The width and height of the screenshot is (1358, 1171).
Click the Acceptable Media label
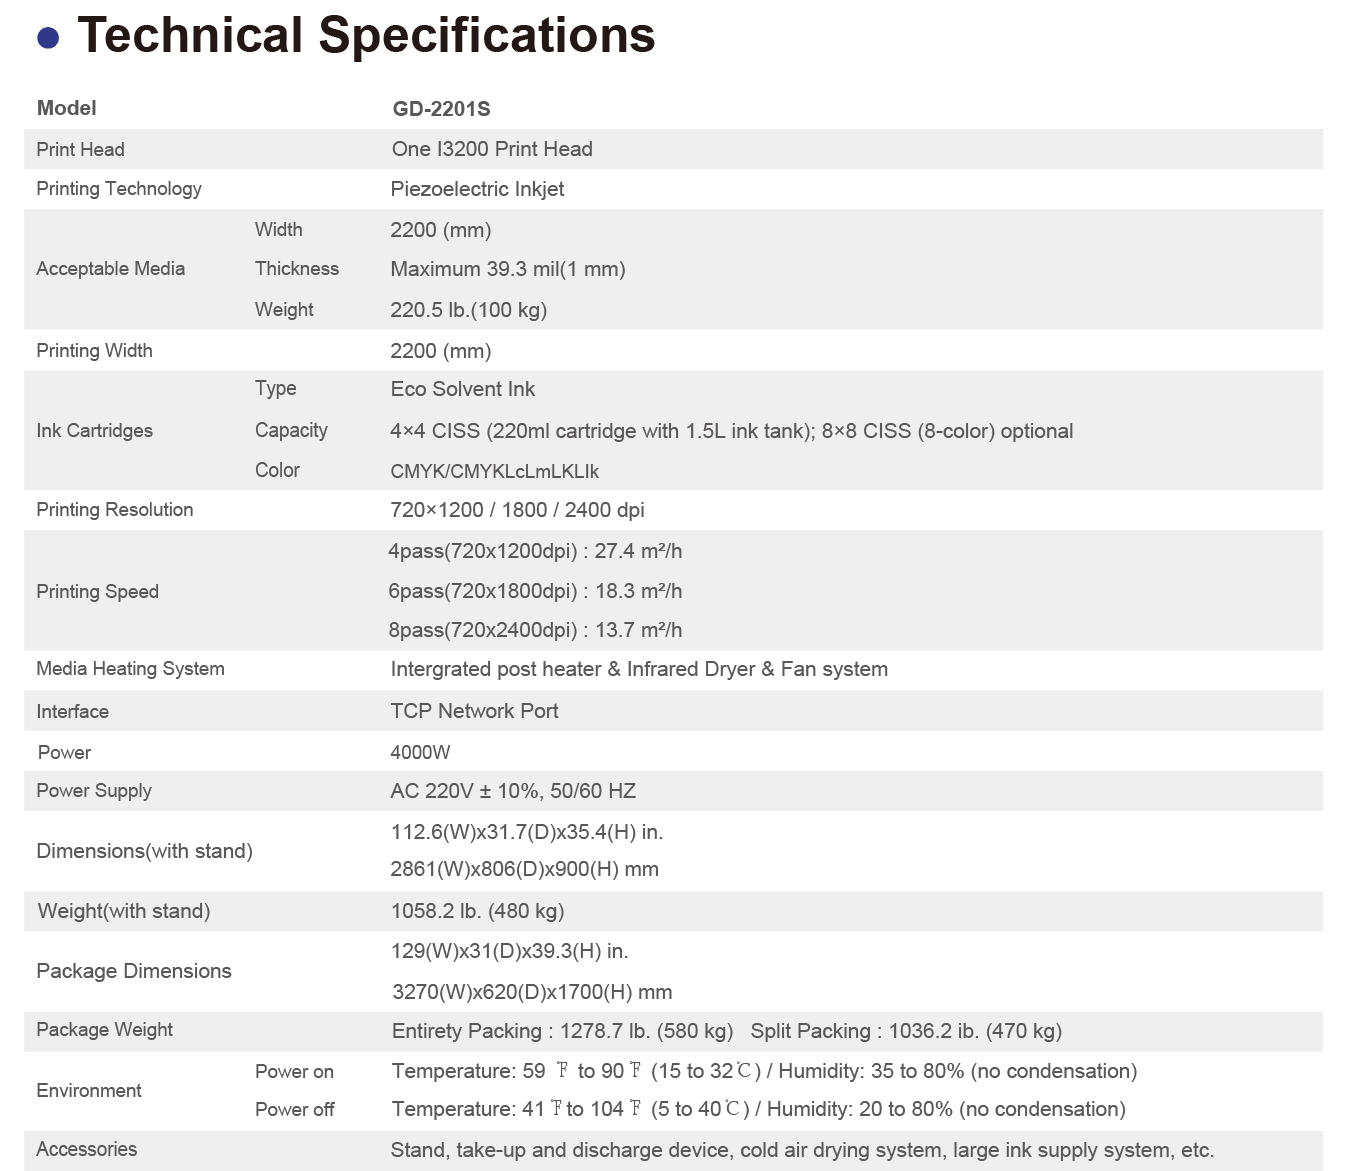[110, 269]
